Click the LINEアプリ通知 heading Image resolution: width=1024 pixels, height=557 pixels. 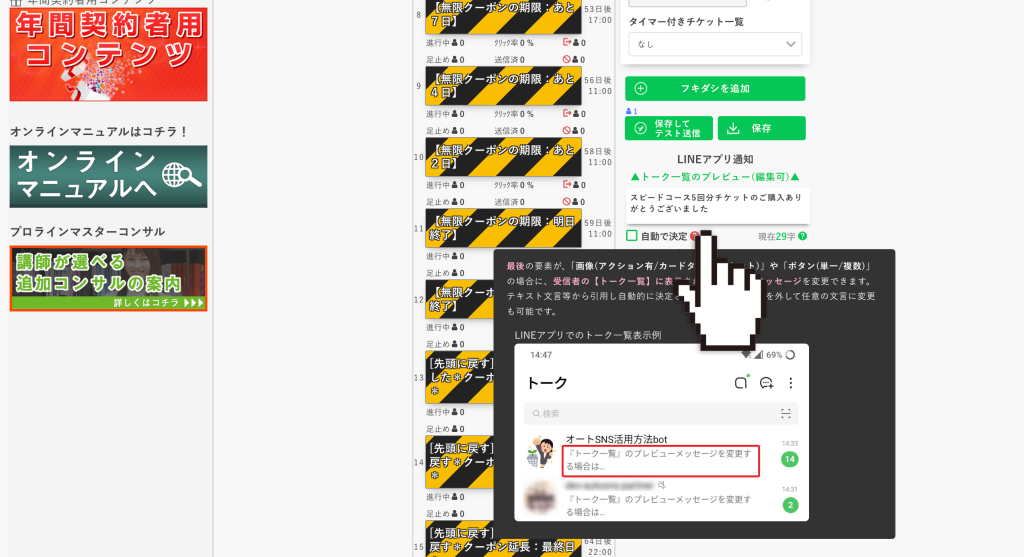(x=715, y=159)
